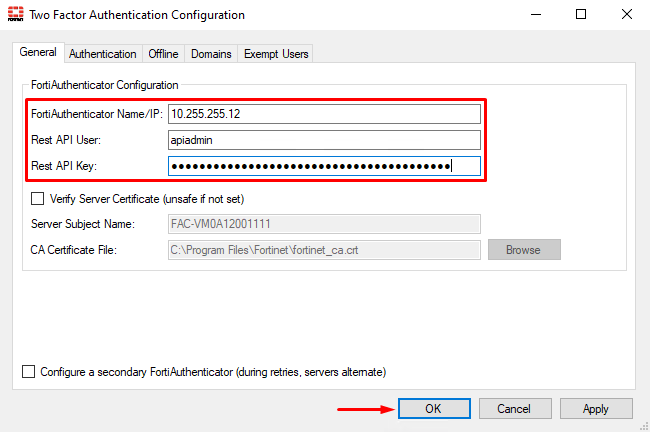Viewport: 650px width, 432px height.
Task: Switch to the Domains tab
Action: [x=211, y=54]
